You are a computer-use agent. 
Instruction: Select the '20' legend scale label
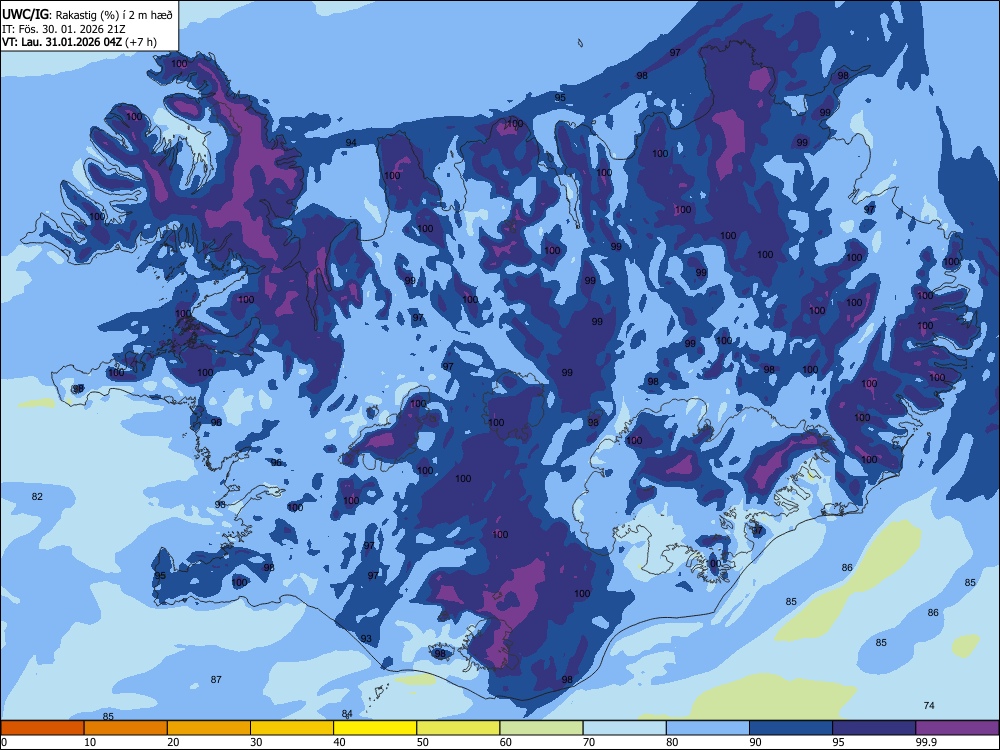(x=173, y=742)
